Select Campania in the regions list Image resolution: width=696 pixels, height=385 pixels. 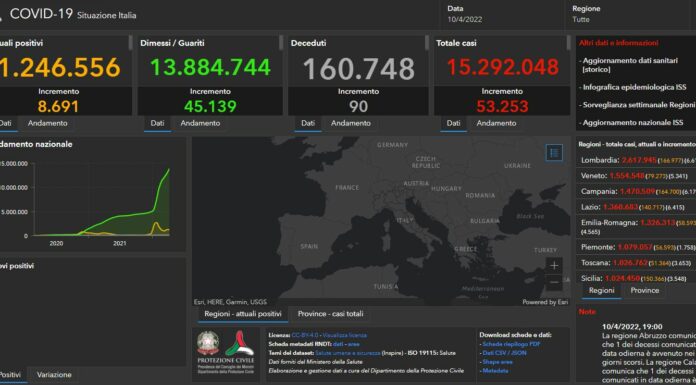(x=637, y=191)
